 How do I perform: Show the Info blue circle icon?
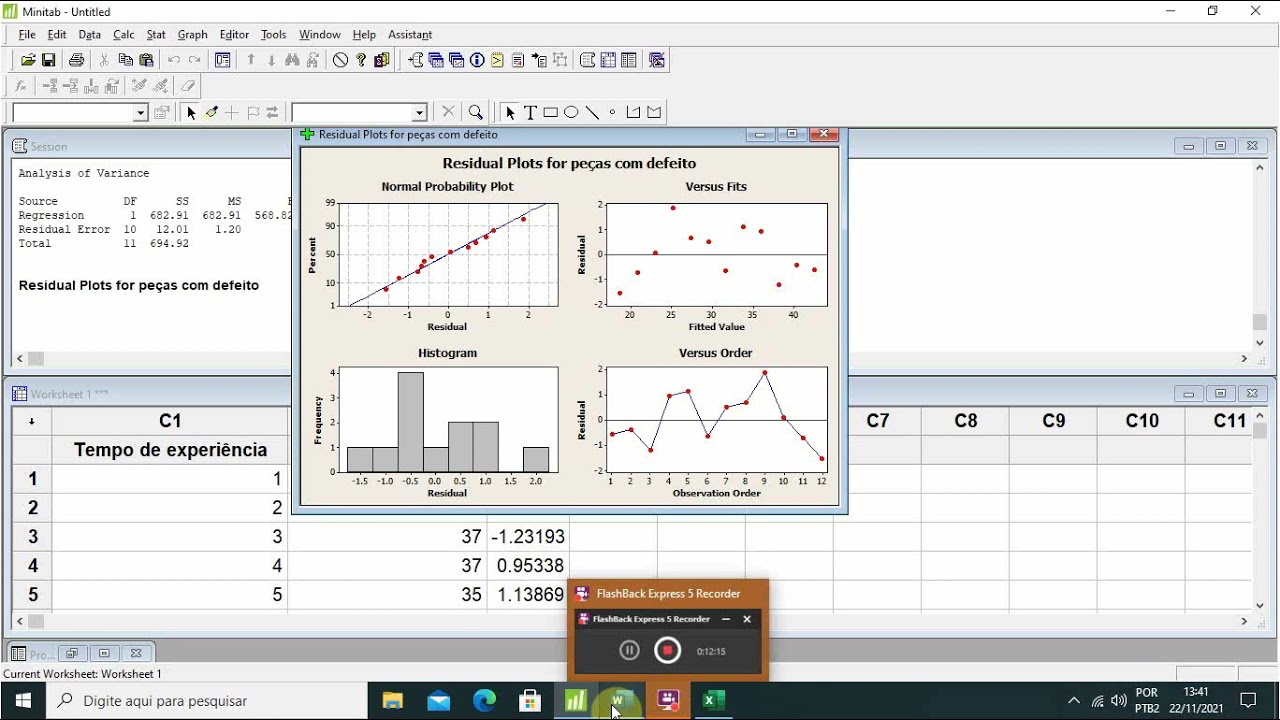click(x=477, y=60)
